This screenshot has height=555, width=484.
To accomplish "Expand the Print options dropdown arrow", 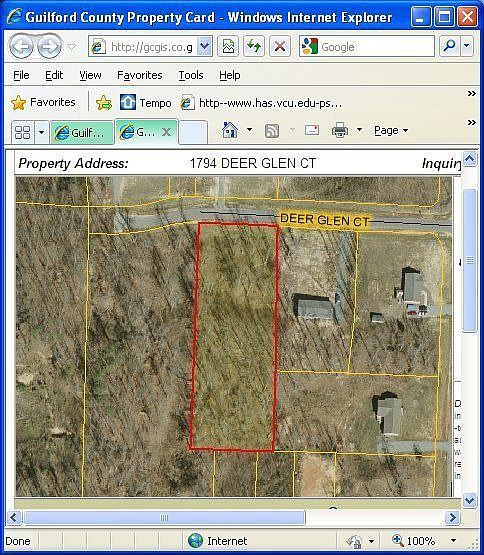I will pos(359,130).
